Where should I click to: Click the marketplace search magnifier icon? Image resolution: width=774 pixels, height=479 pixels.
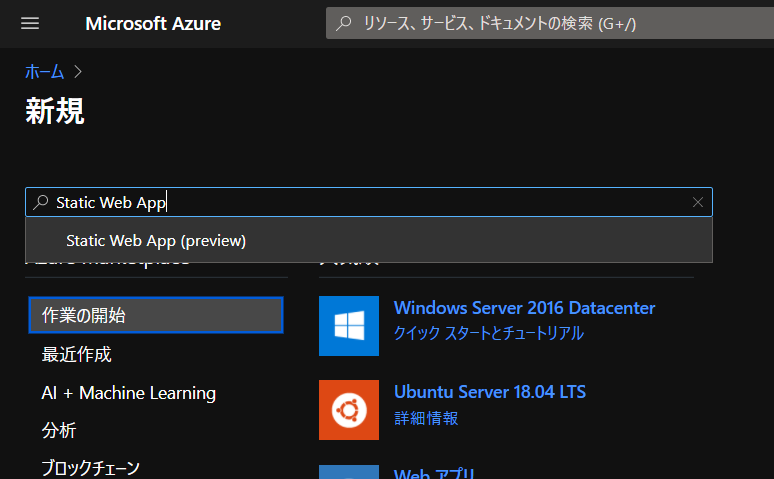click(41, 202)
